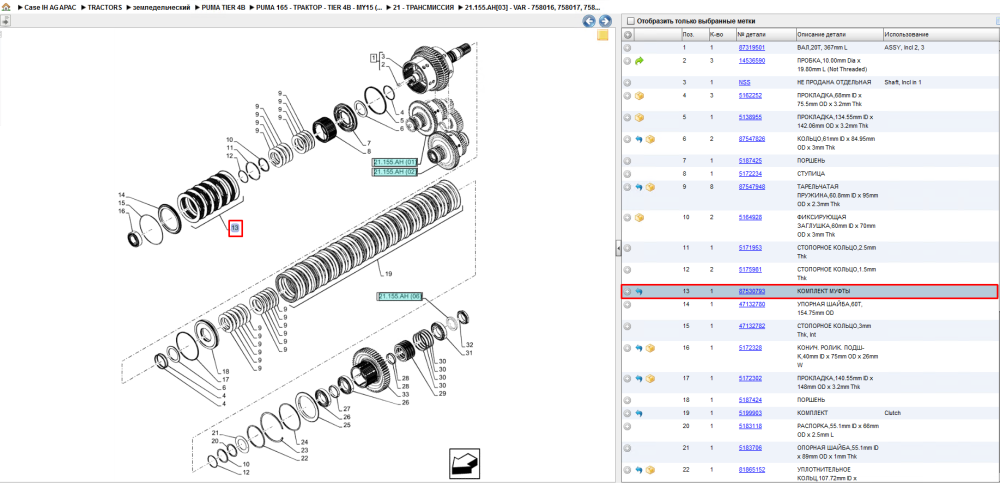Open the 21.155.AH (02) diagram reference label

[395, 172]
